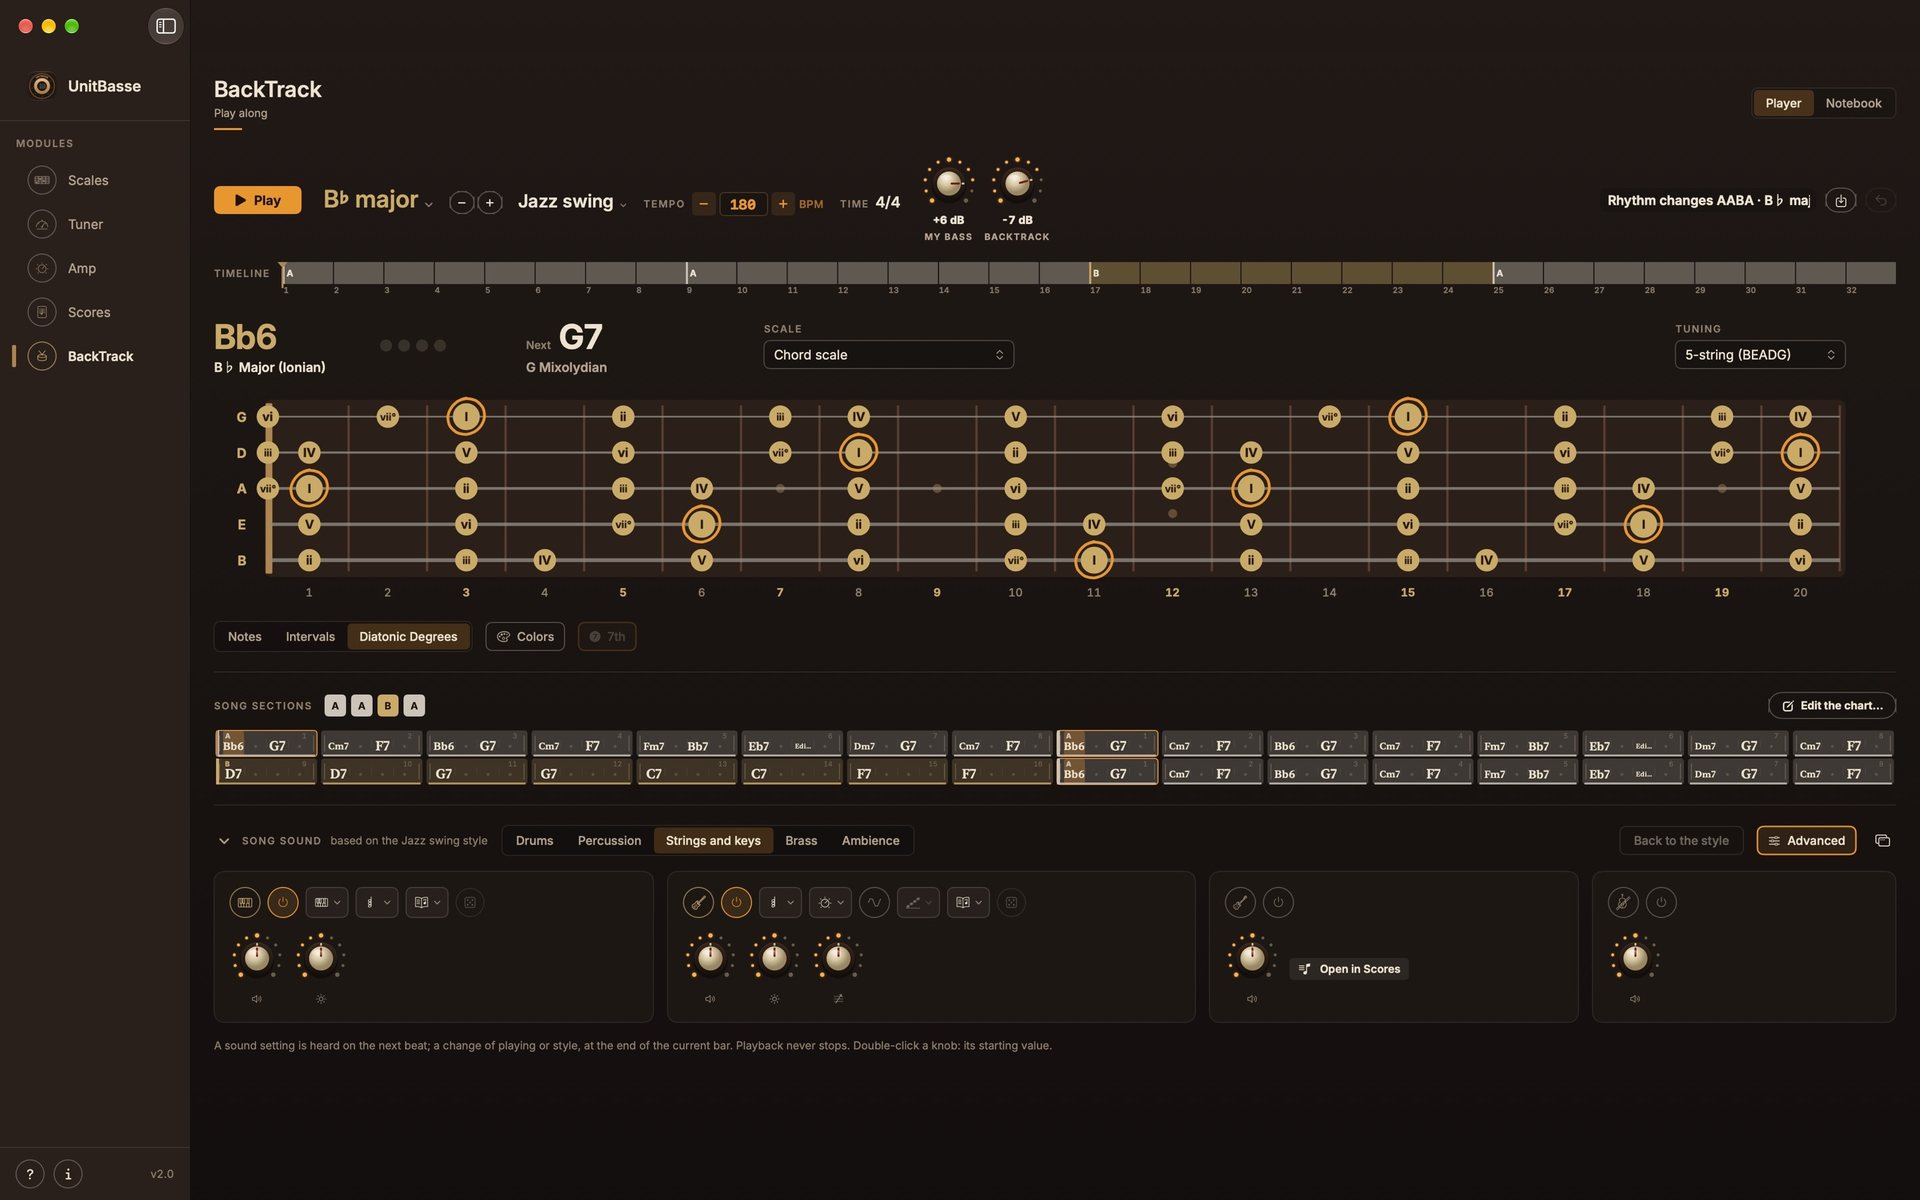This screenshot has height=1200, width=1920.
Task: Open the B♭ major key dropdown
Action: pos(378,200)
